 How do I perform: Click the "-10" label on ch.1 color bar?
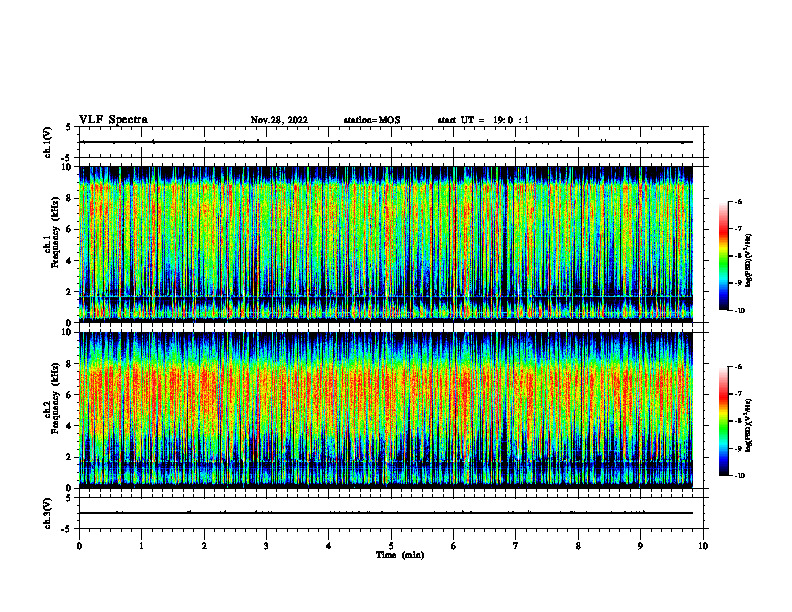tap(739, 311)
